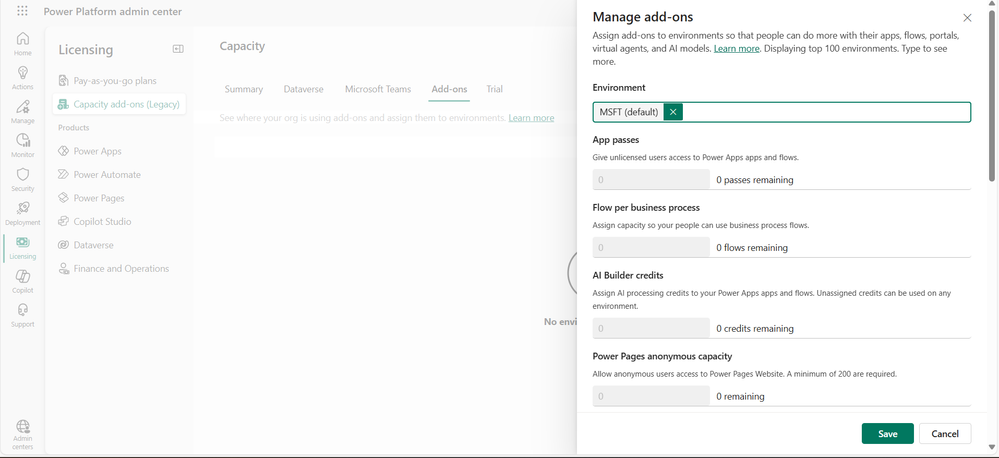
Task: Close the Manage add-ons panel
Action: click(967, 18)
